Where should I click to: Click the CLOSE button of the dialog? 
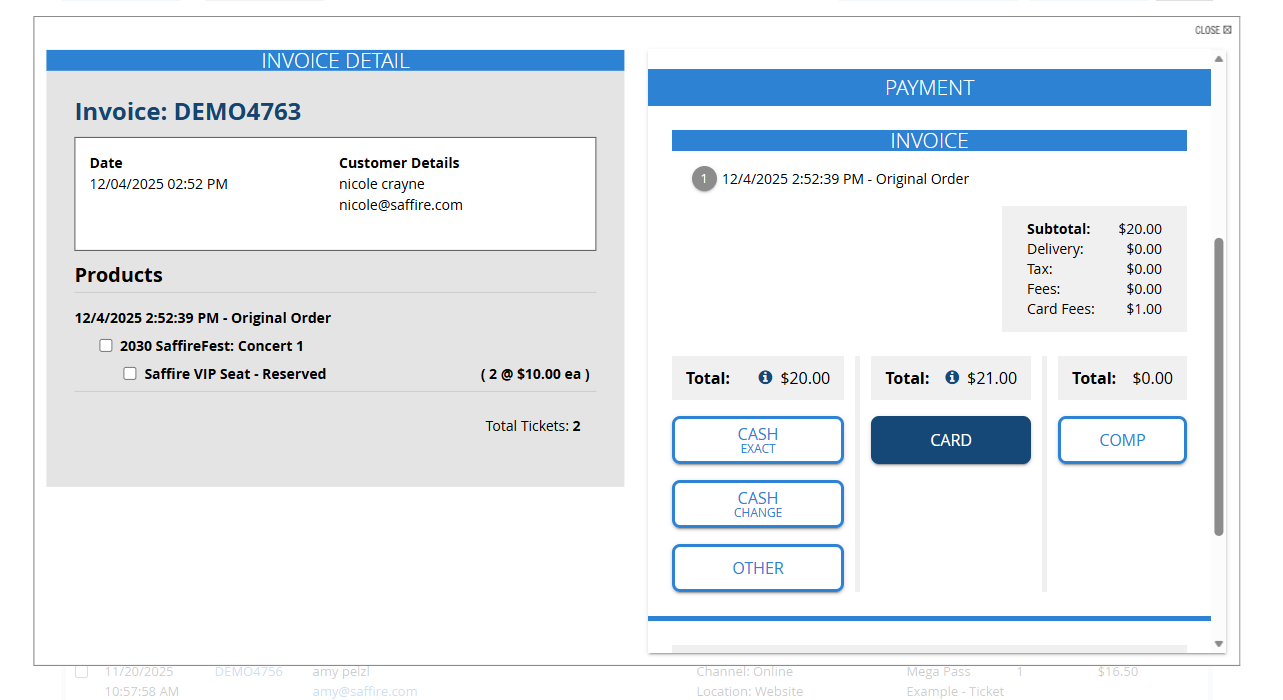(1213, 30)
